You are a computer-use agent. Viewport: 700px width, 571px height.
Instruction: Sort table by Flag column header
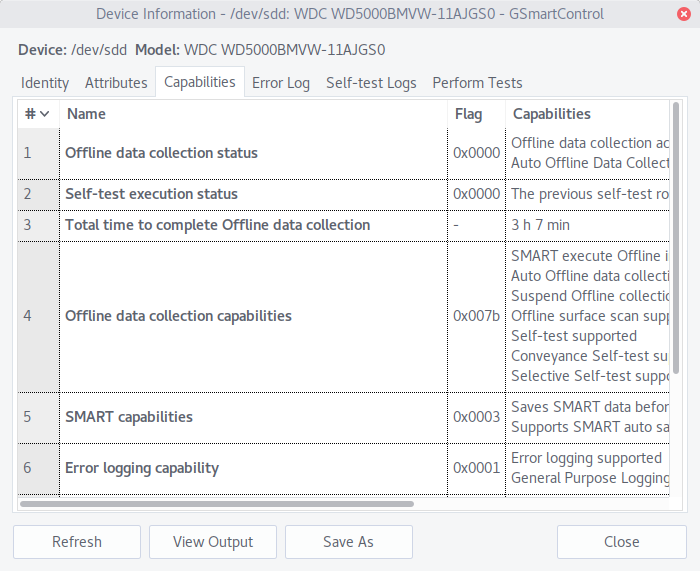pyautogui.click(x=476, y=114)
